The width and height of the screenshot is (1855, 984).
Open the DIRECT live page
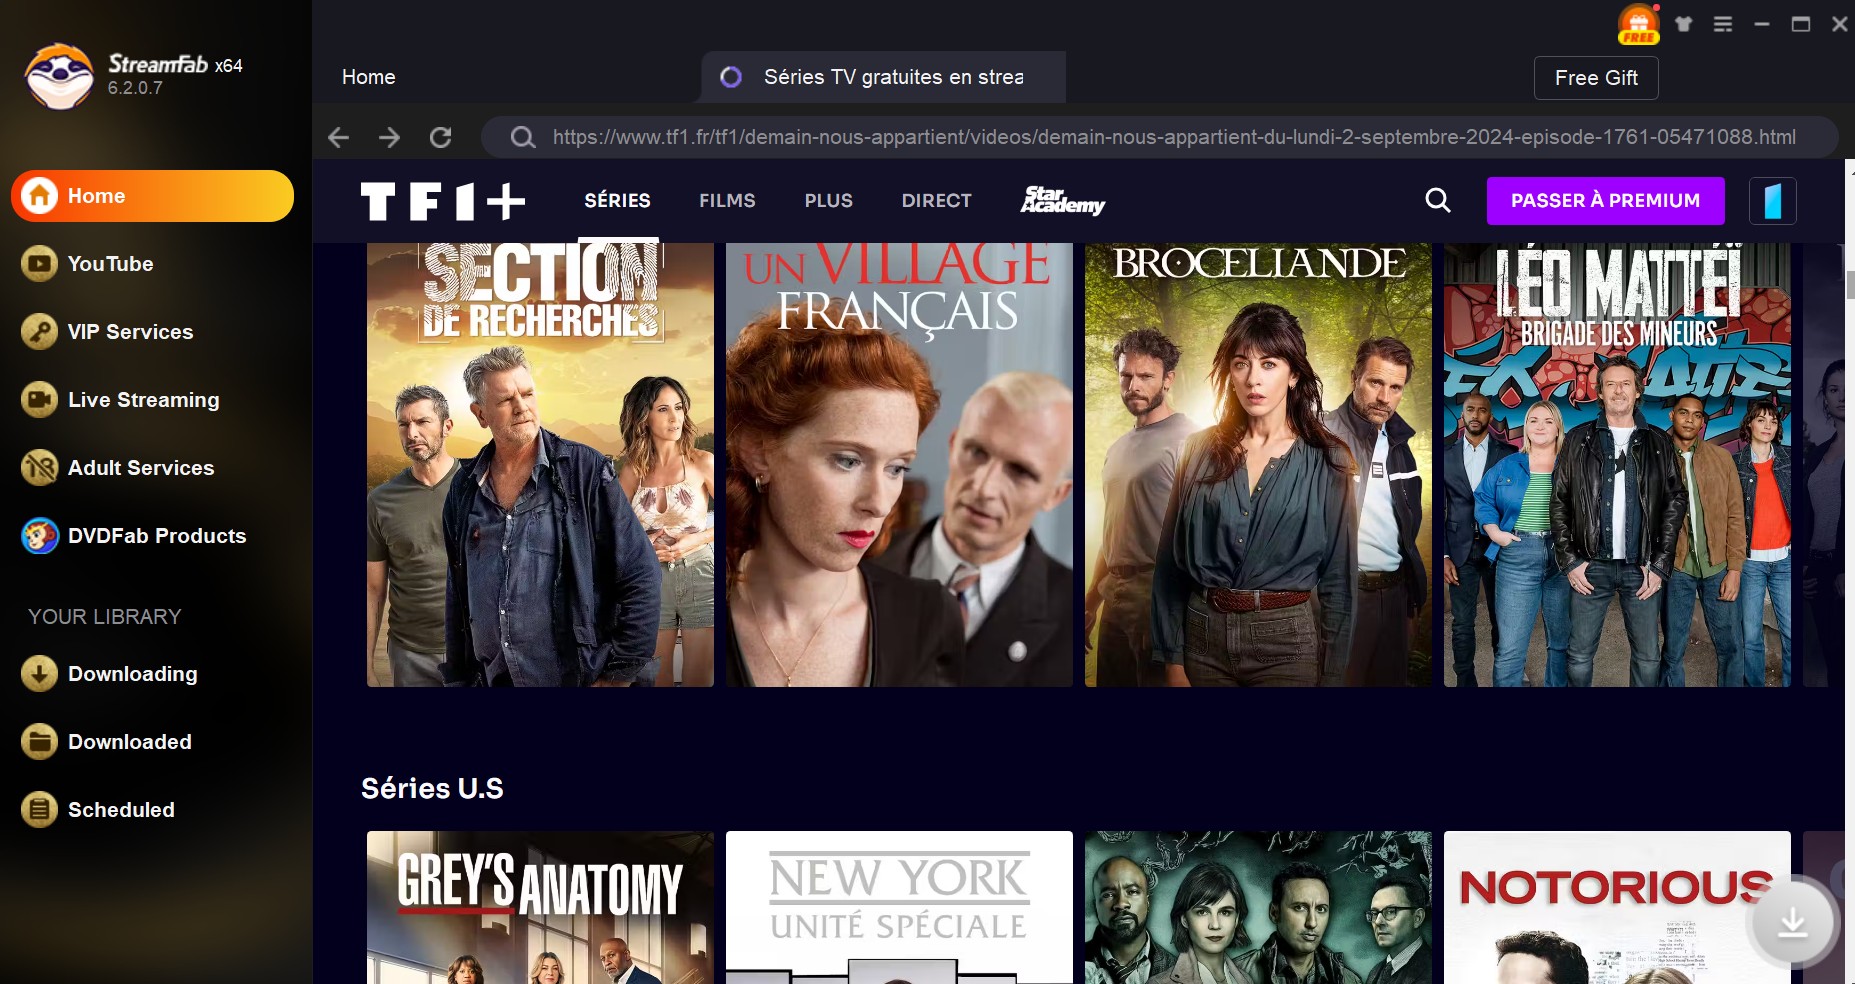click(x=936, y=201)
